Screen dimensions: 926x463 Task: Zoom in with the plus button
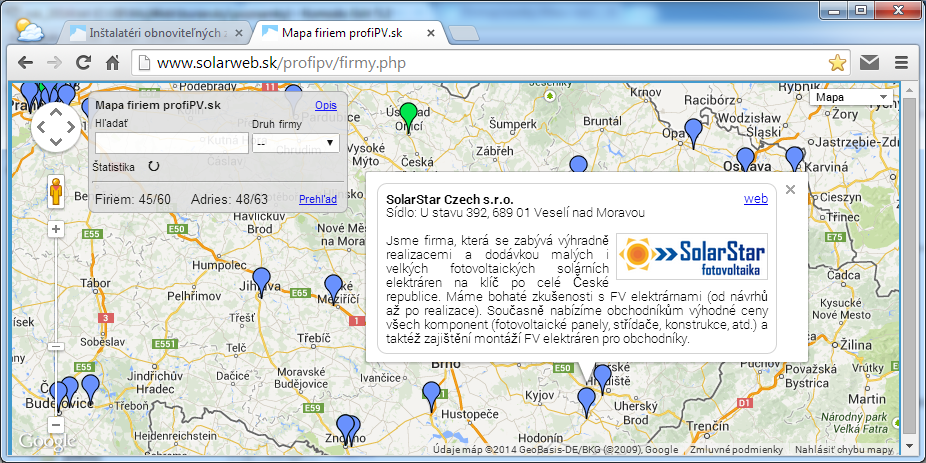pyautogui.click(x=56, y=229)
